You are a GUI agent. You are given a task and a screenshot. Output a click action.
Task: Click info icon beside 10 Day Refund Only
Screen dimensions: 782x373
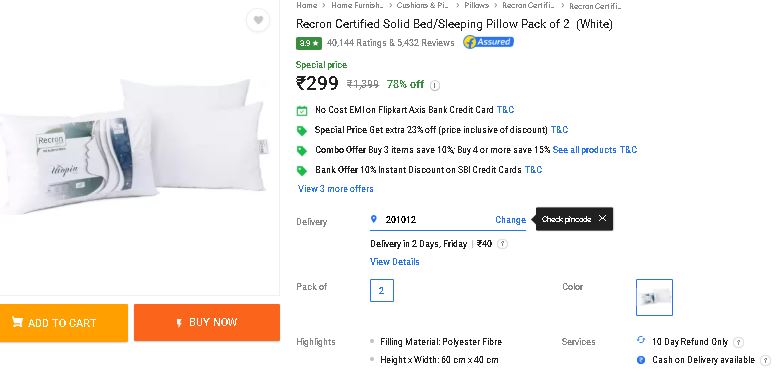click(x=739, y=342)
